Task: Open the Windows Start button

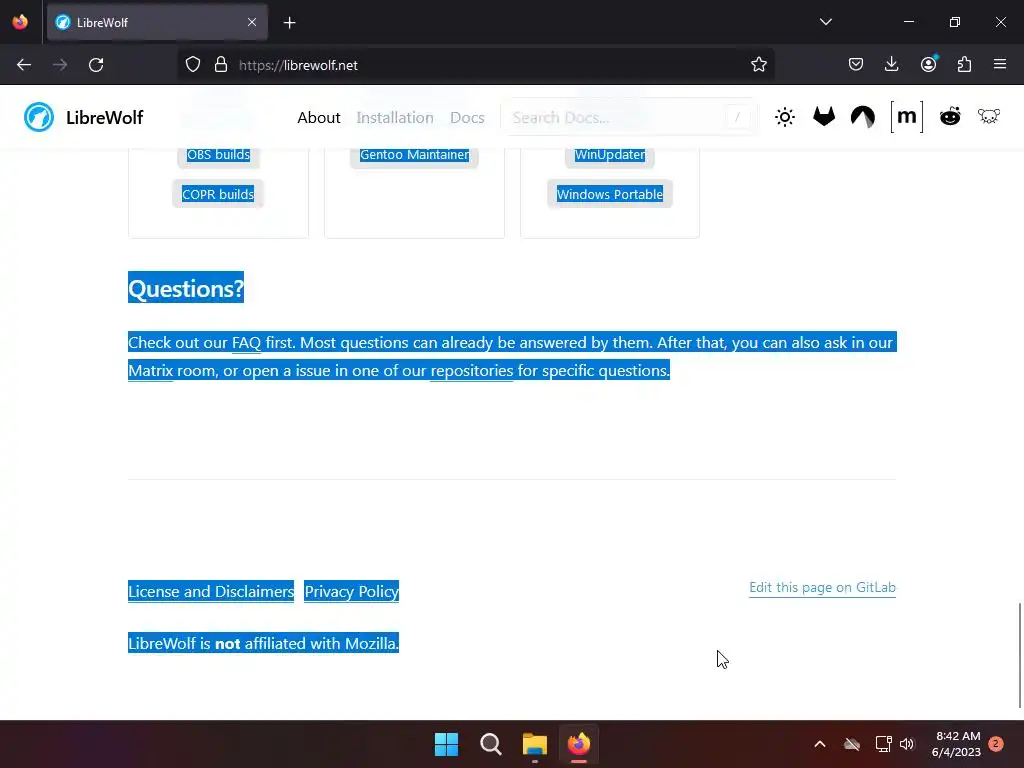Action: tap(446, 744)
